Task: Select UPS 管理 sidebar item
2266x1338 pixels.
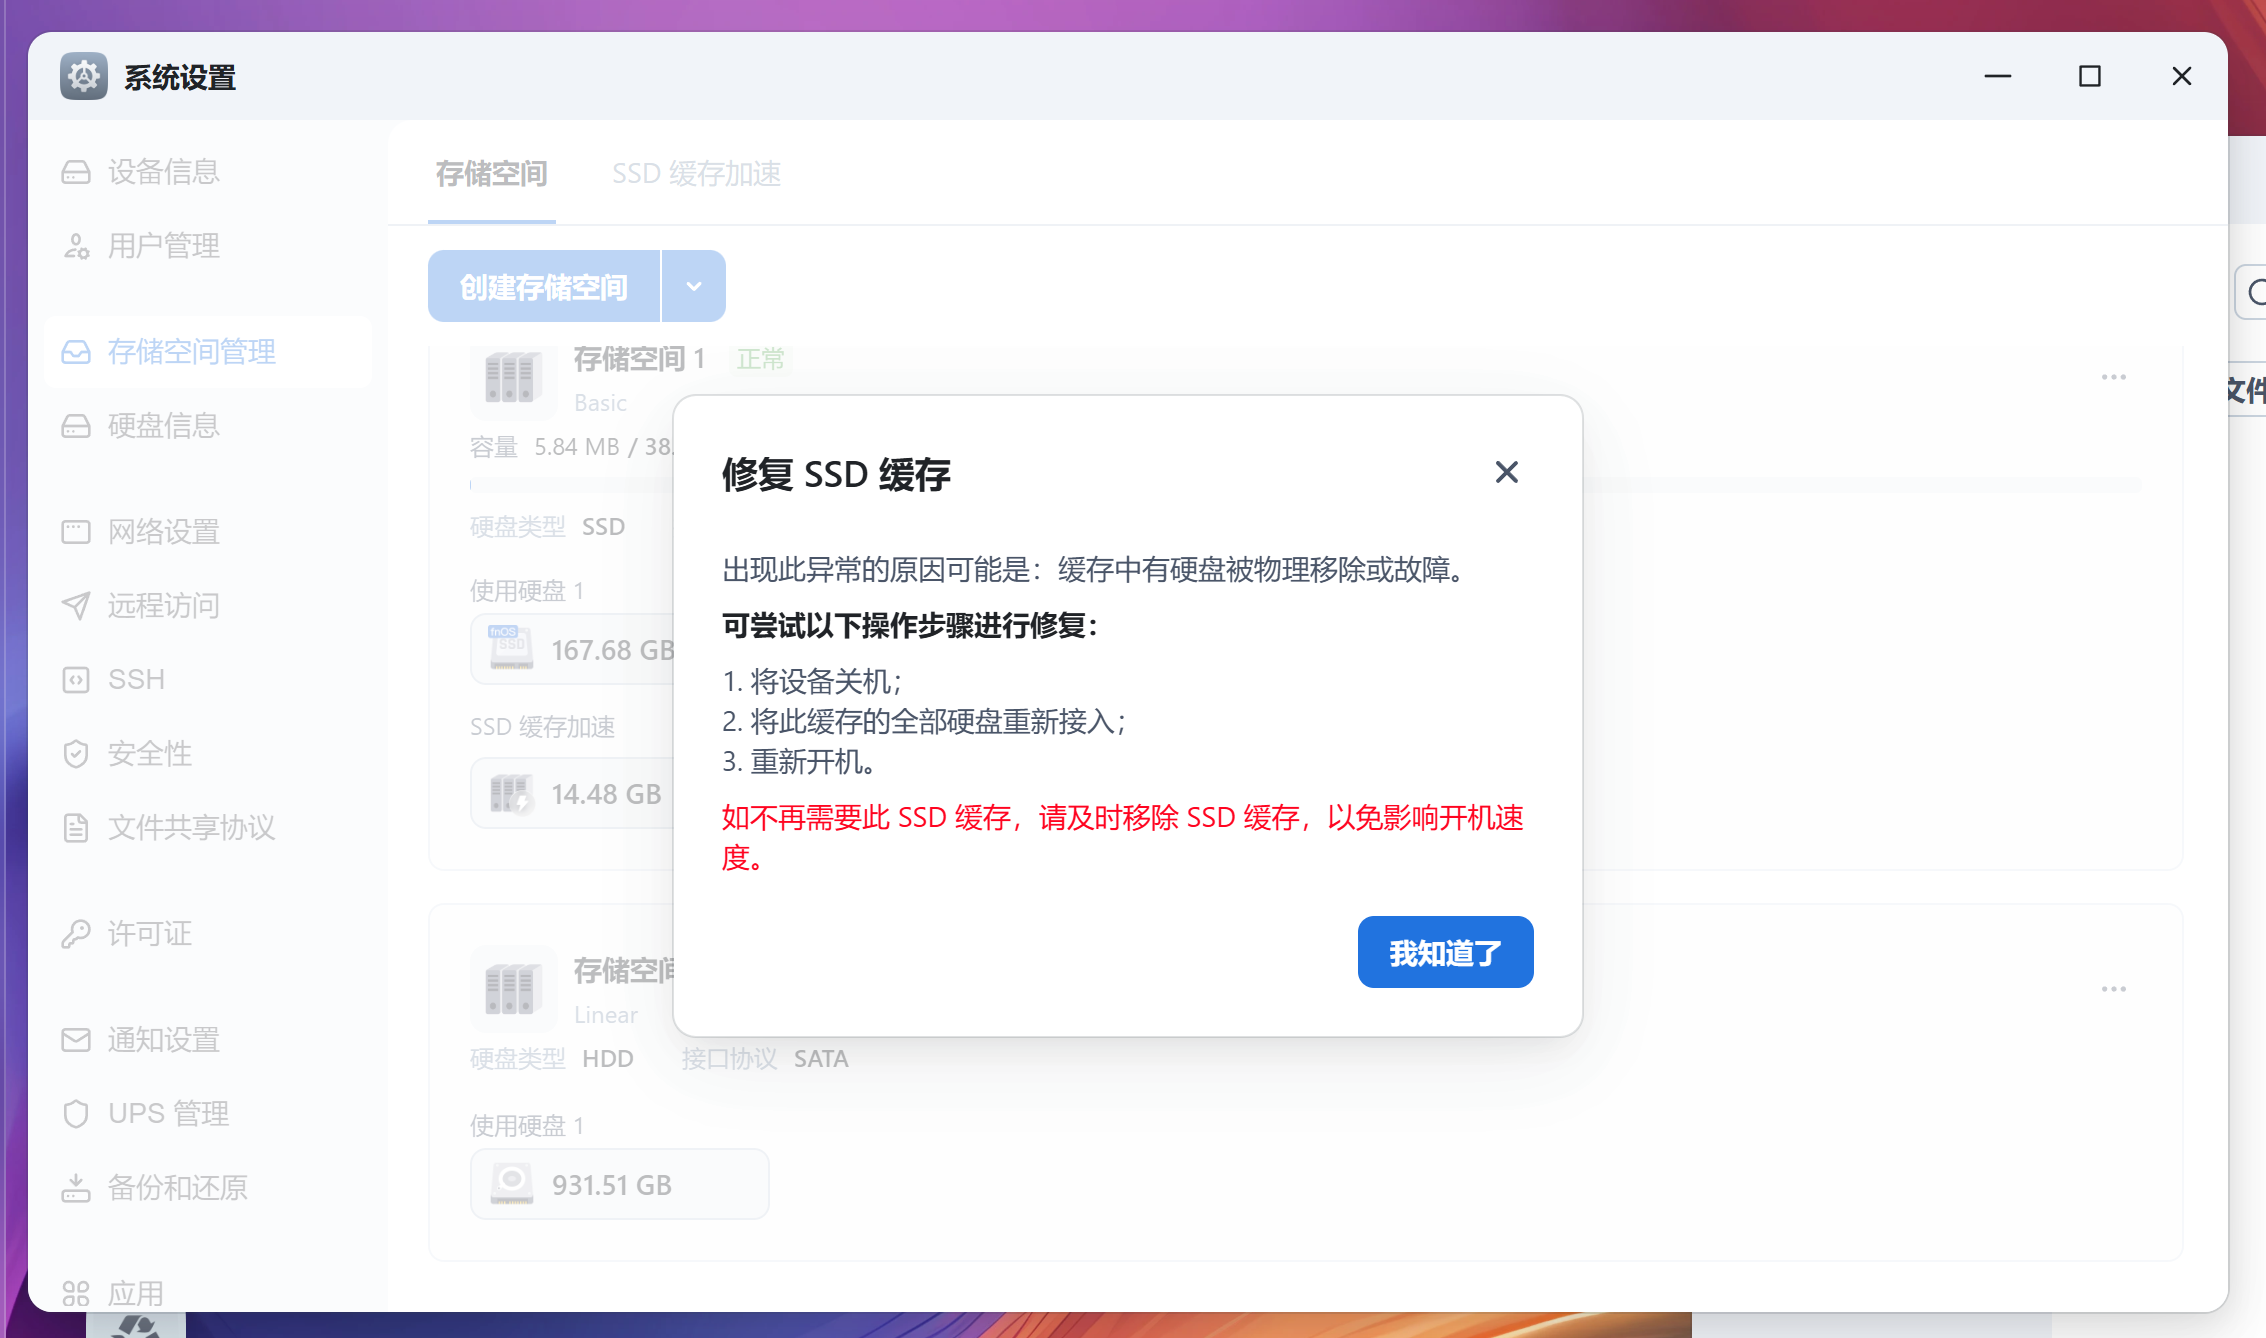Action: click(168, 1112)
